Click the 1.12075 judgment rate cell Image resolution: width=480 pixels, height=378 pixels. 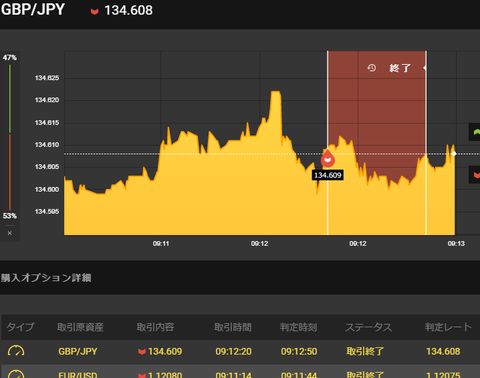click(443, 375)
